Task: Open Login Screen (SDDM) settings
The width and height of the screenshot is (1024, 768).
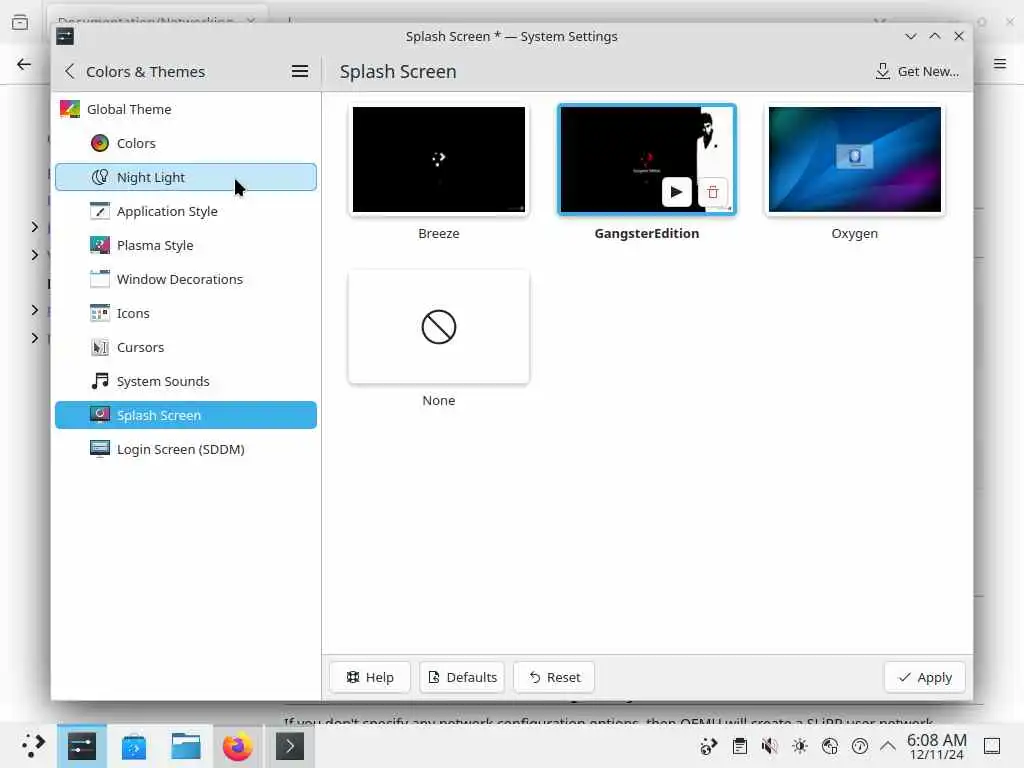Action: pos(185,449)
